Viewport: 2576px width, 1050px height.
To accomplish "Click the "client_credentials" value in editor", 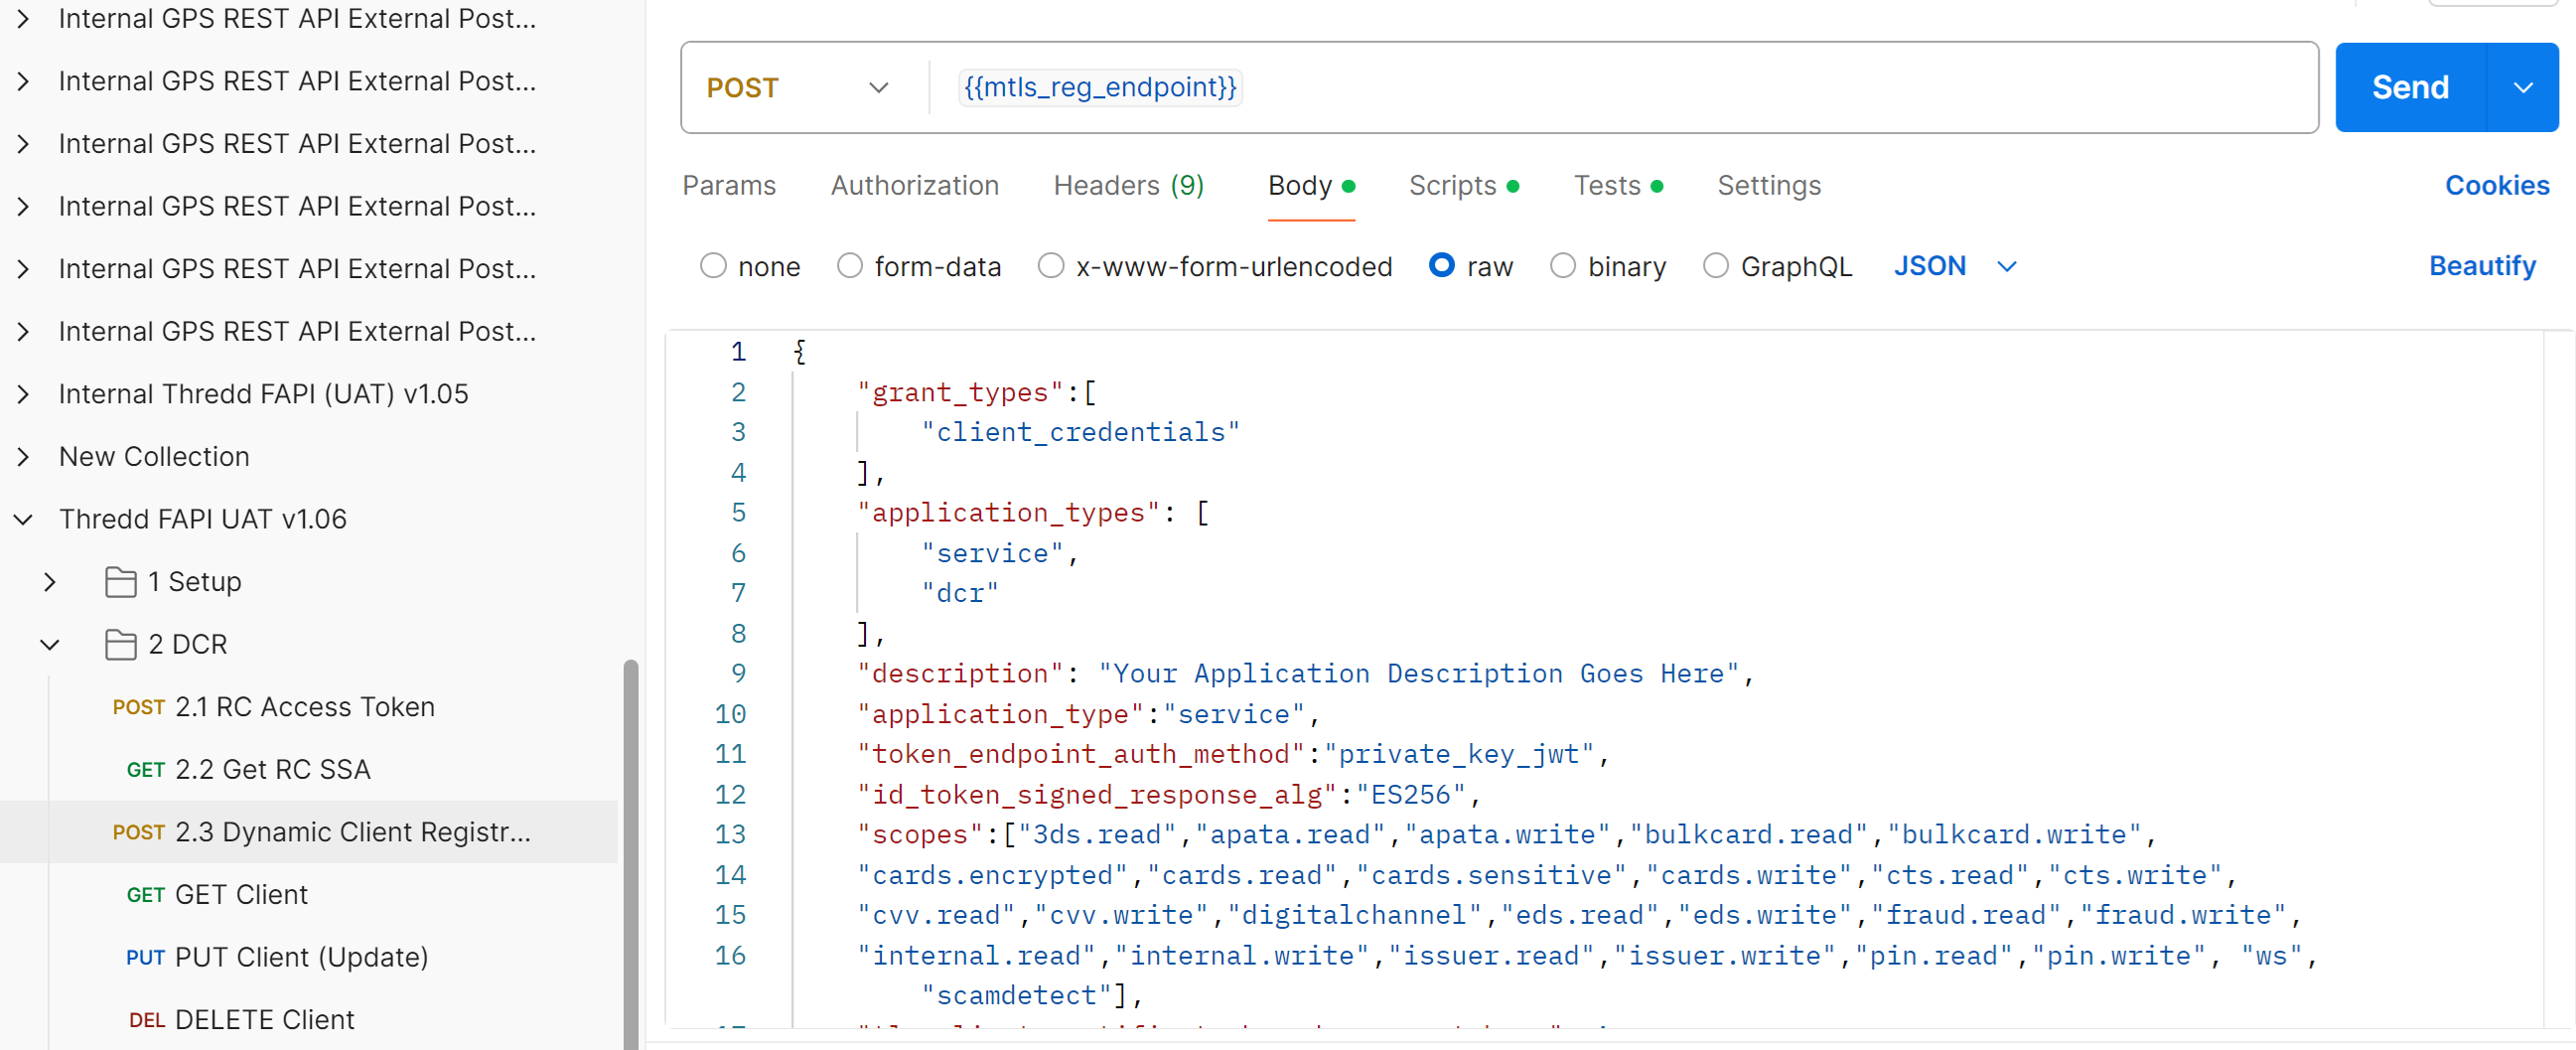I will pos(1080,432).
